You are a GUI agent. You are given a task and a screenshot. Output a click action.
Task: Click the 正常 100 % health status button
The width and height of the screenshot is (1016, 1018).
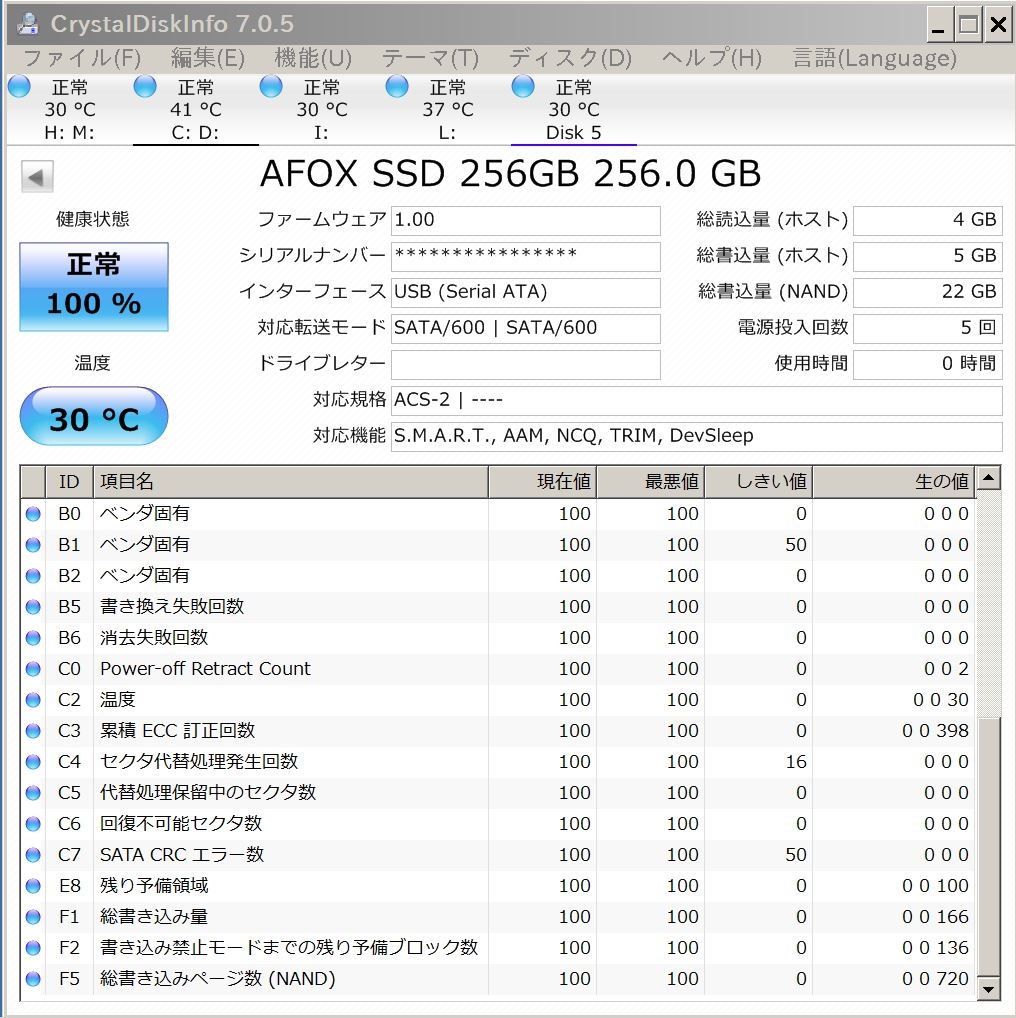[x=94, y=287]
